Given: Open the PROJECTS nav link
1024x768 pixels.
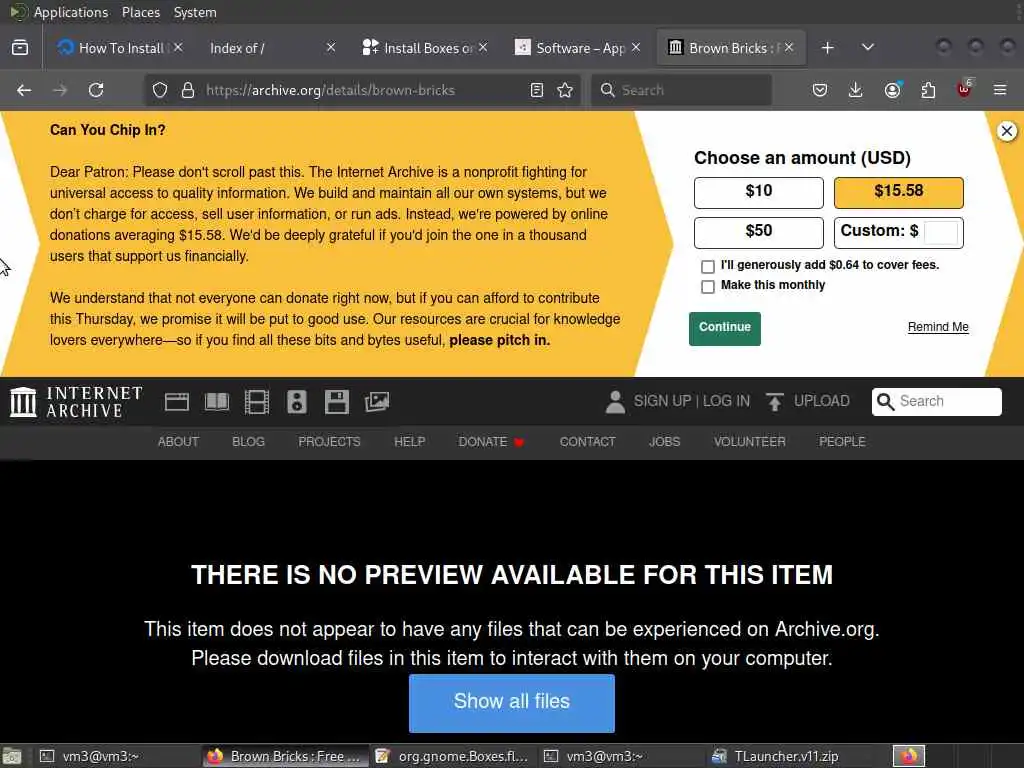Looking at the screenshot, I should [329, 442].
